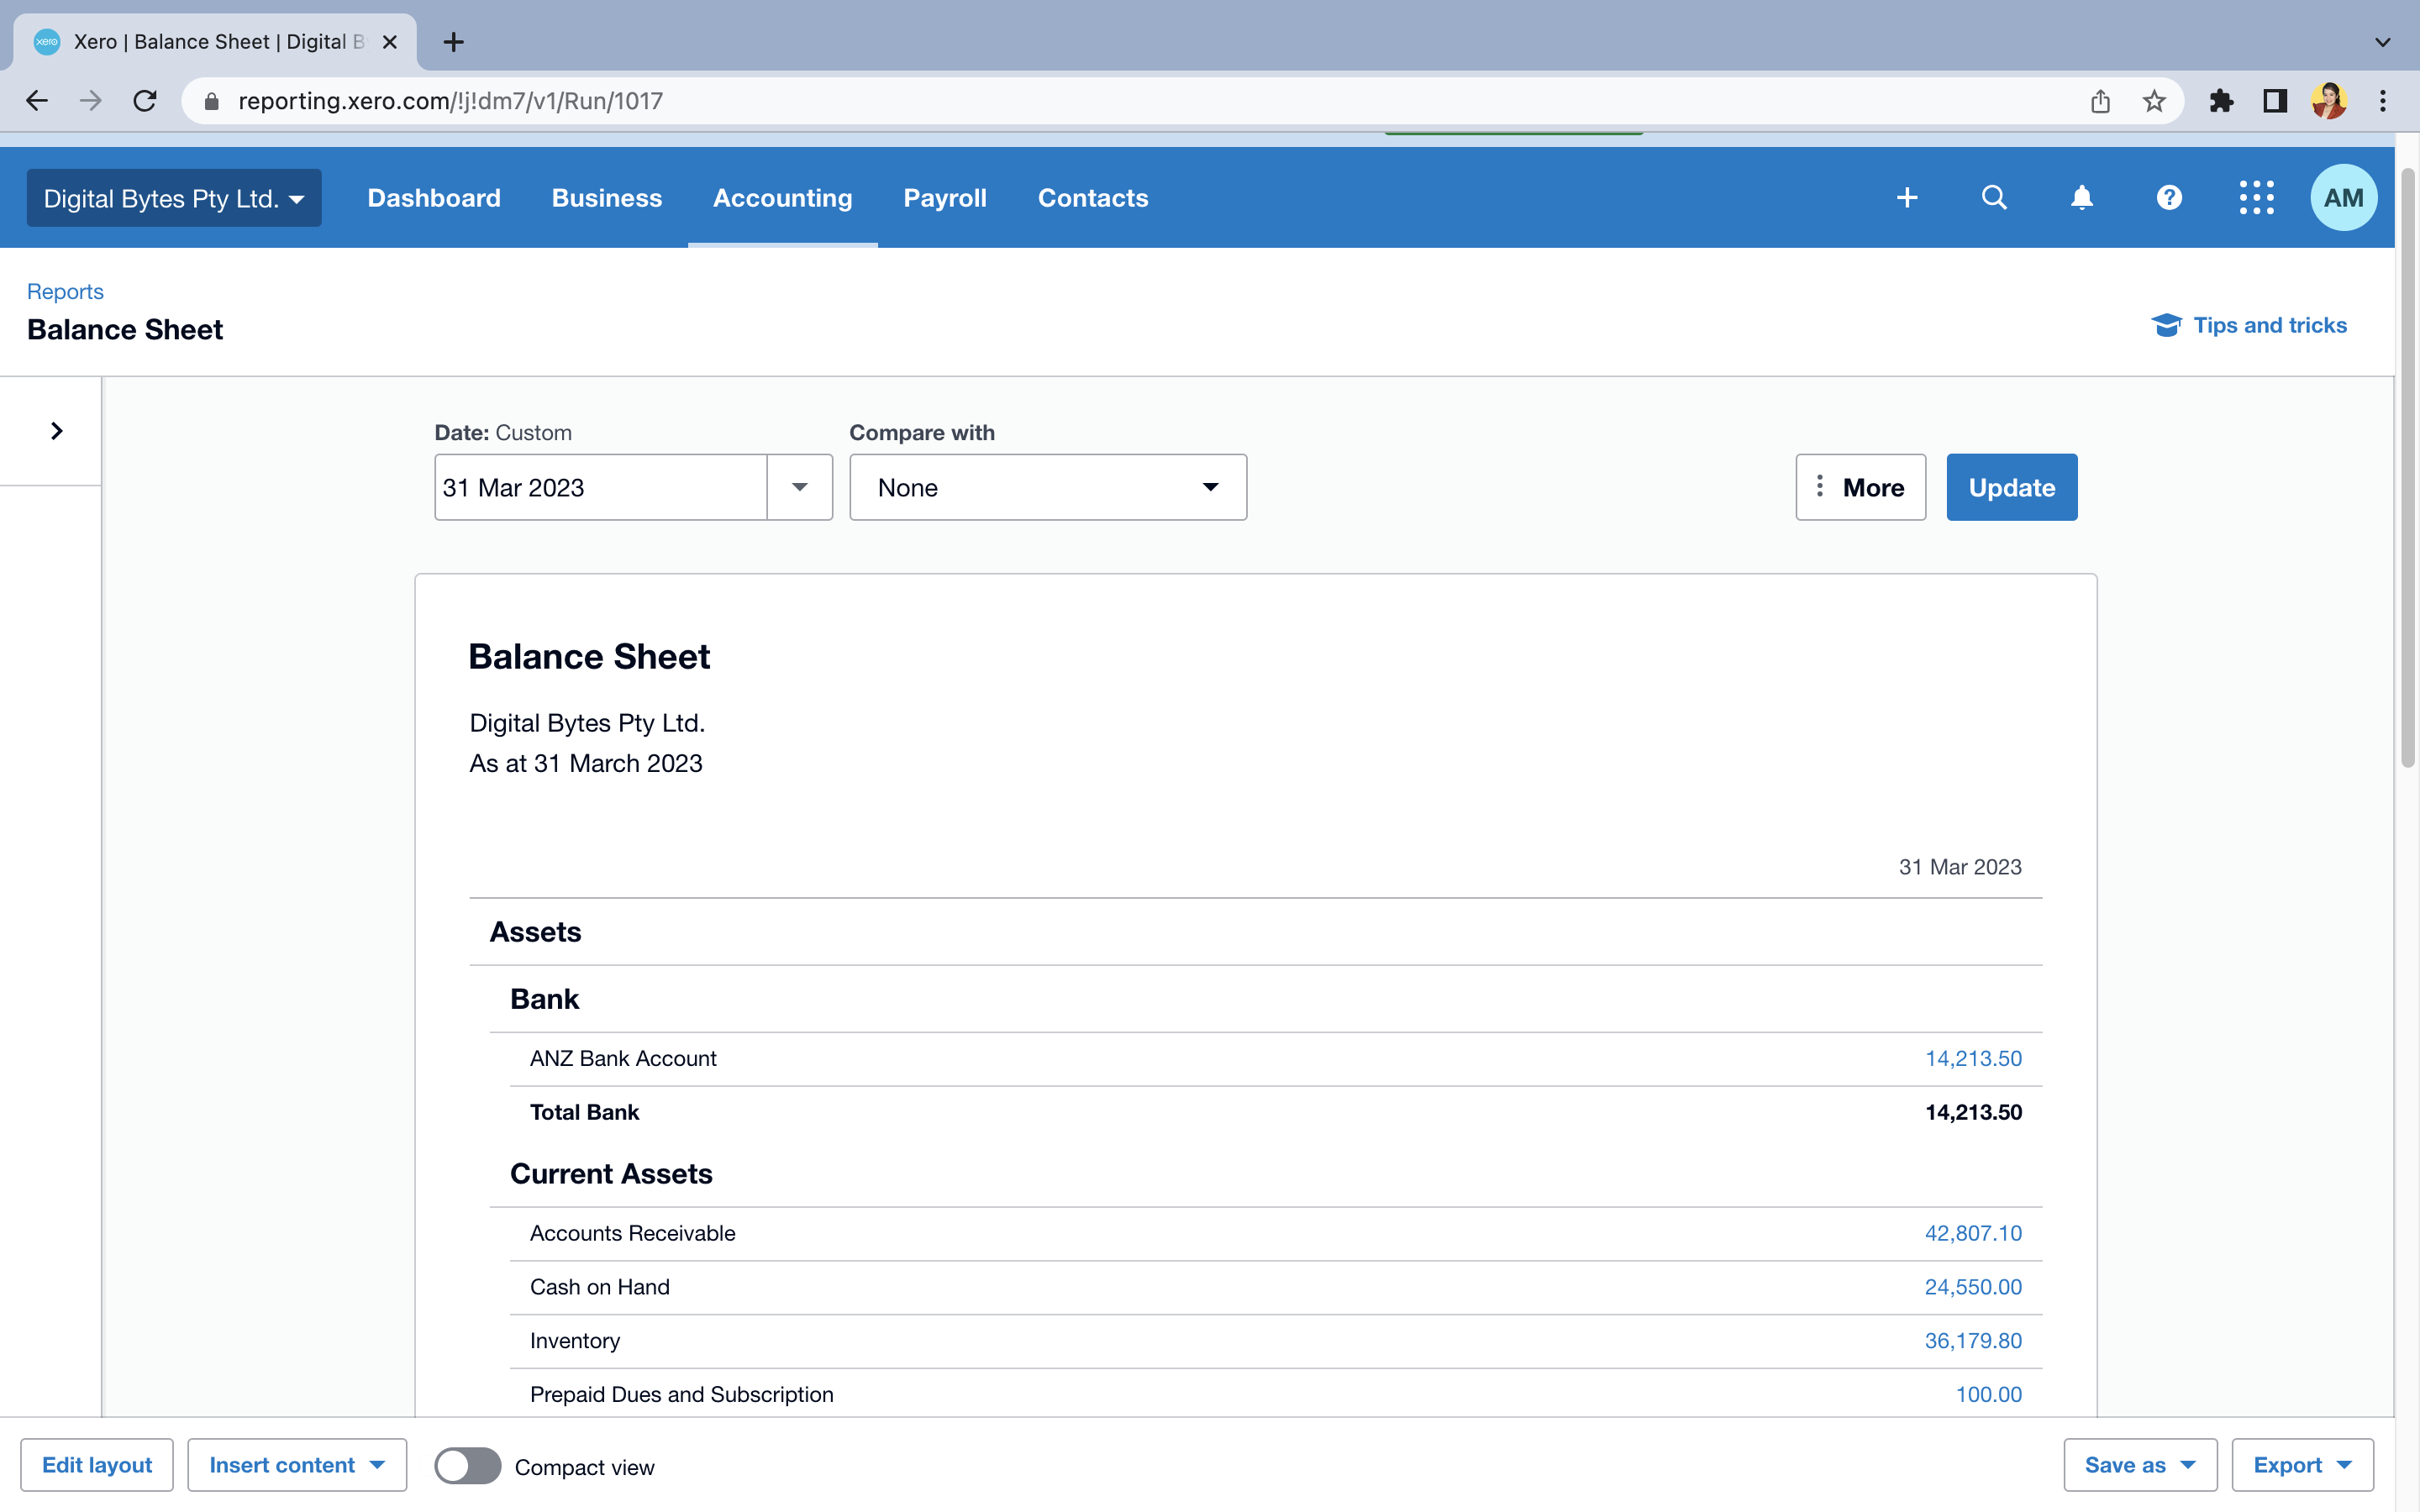
Task: Click the AM user avatar
Action: click(2343, 198)
